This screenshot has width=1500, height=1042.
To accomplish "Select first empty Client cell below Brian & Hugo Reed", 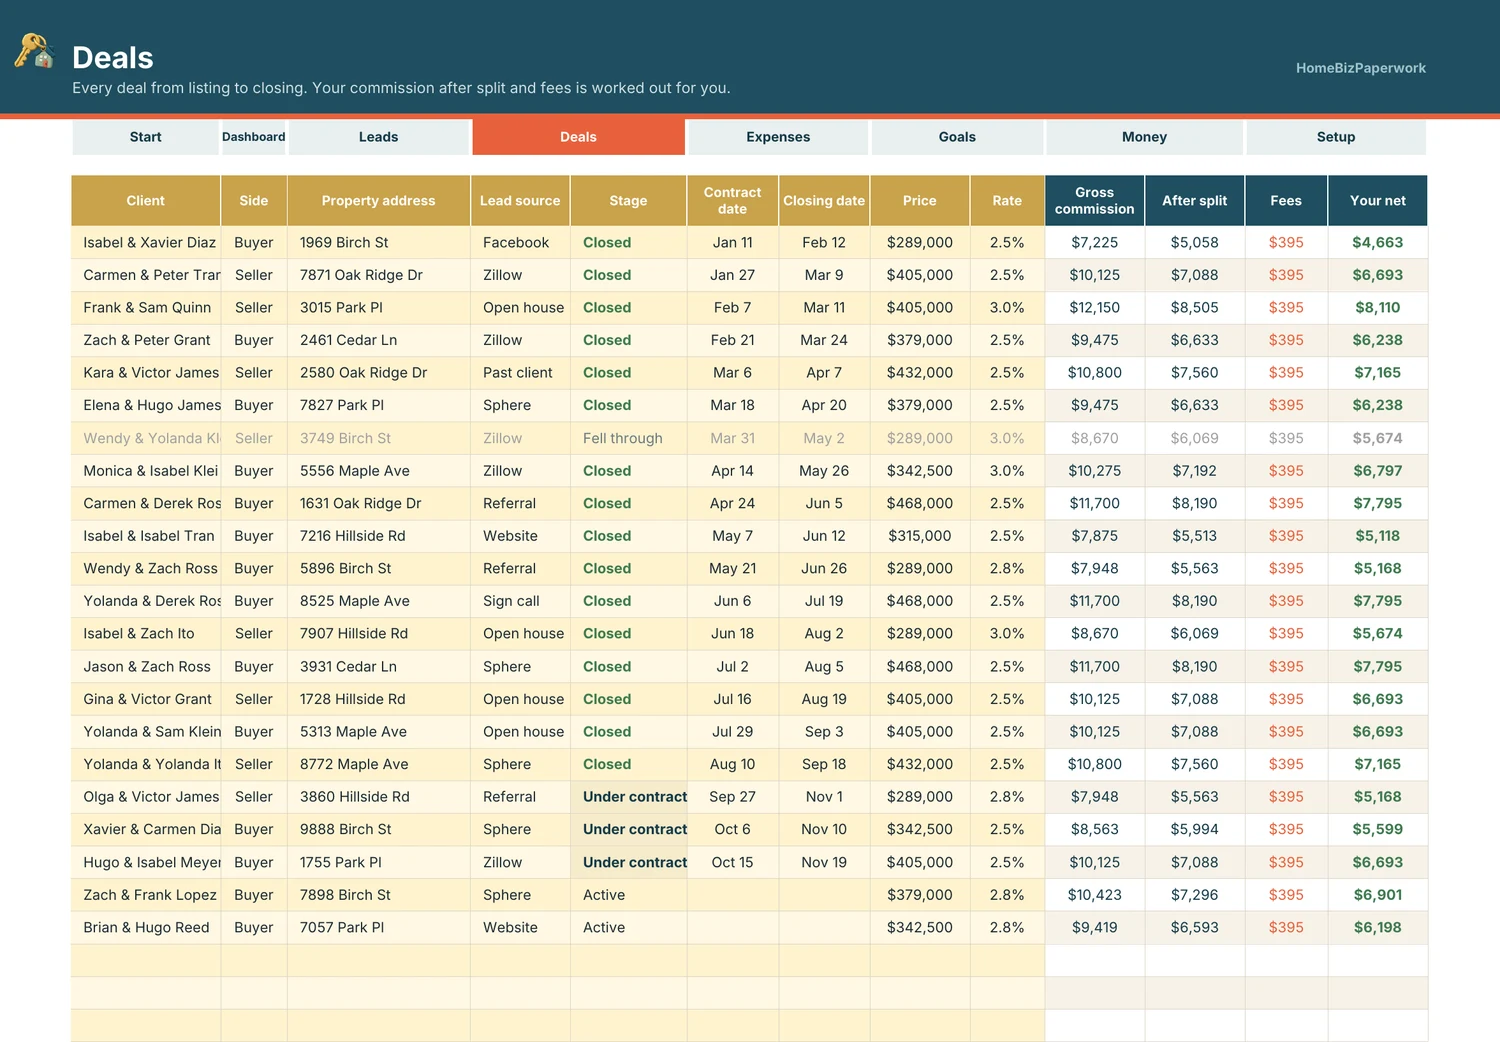I will (146, 960).
